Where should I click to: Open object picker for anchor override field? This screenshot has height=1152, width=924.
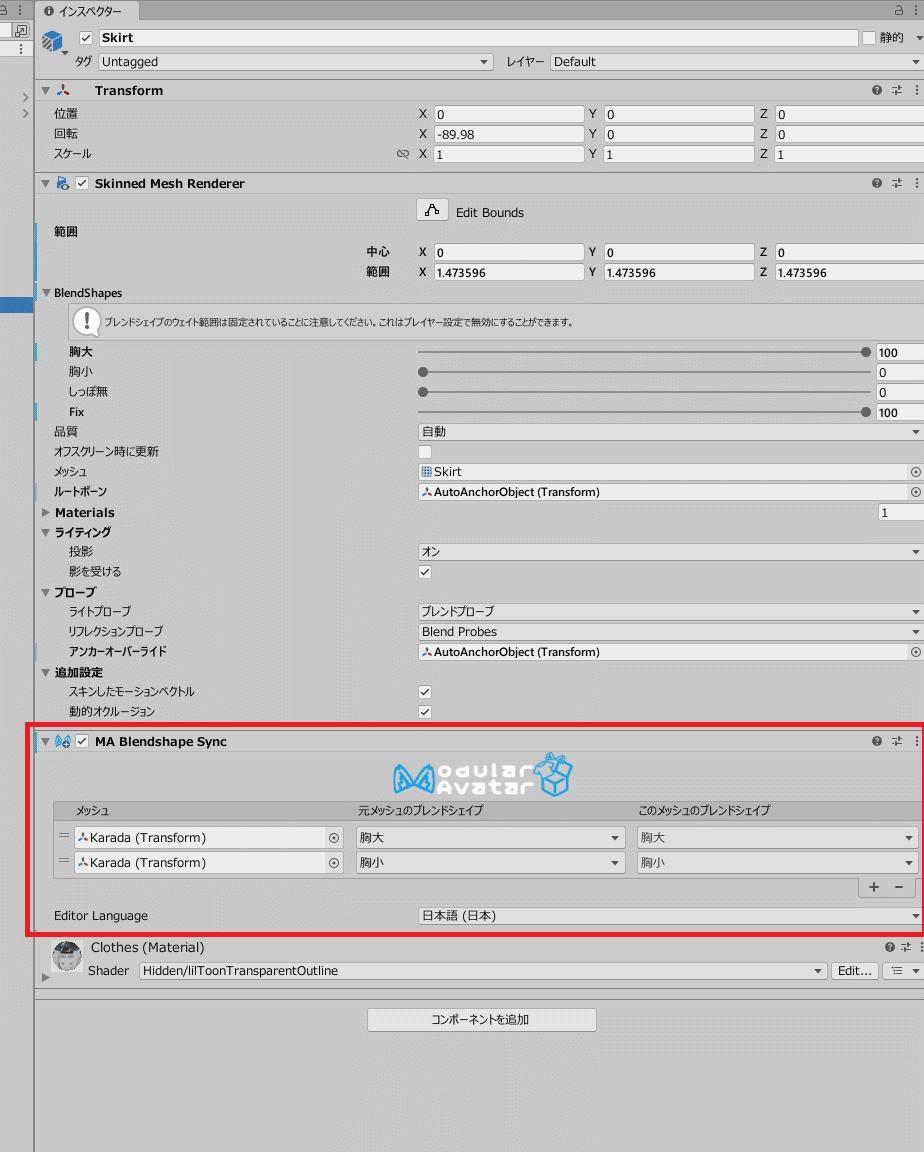[x=915, y=652]
